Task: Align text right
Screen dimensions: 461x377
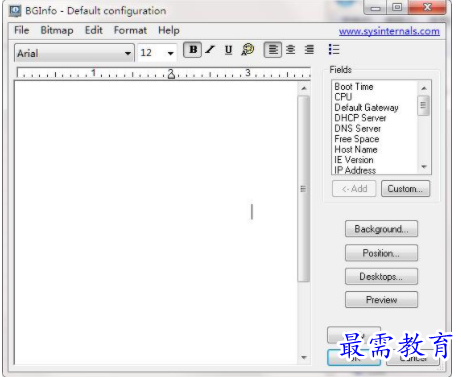Action: click(x=309, y=50)
